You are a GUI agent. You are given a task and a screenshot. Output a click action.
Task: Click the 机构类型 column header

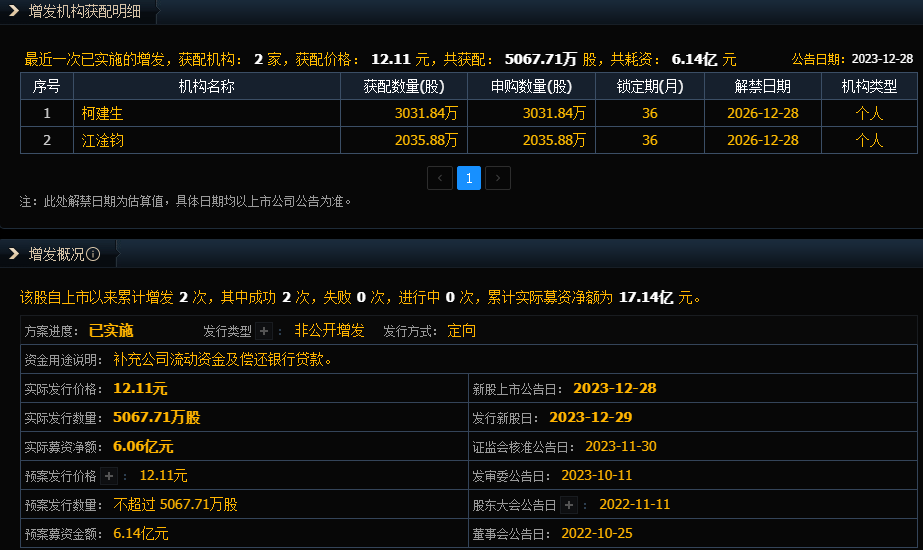(868, 86)
